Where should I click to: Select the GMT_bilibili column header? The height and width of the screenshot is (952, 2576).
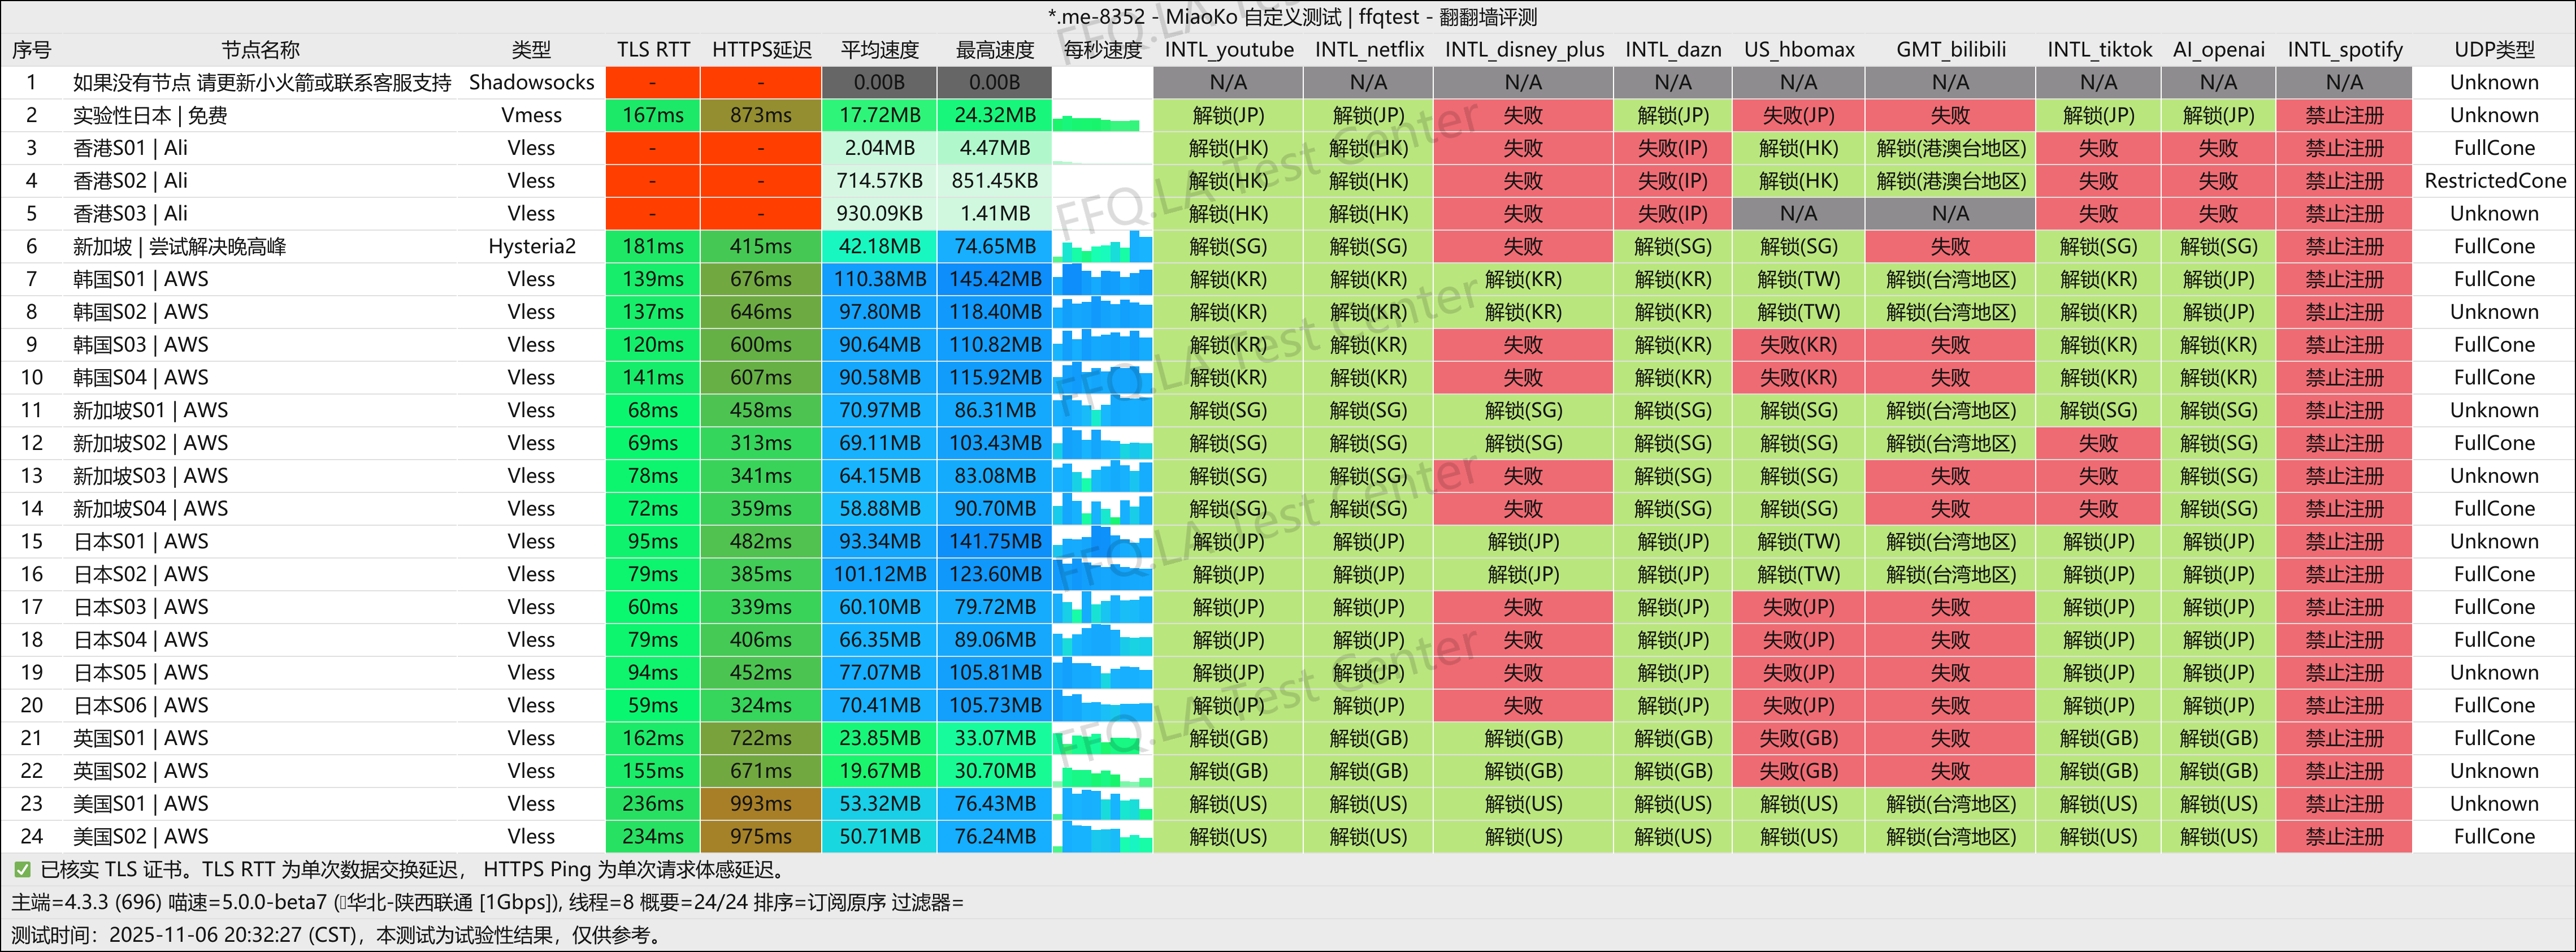point(1950,50)
